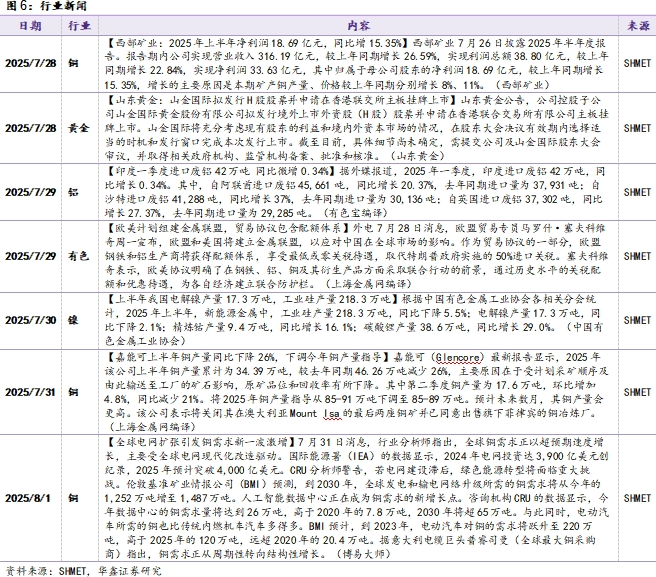Screen dimensions: 656x577
Task: Select the "行业" column header
Action: tap(79, 26)
